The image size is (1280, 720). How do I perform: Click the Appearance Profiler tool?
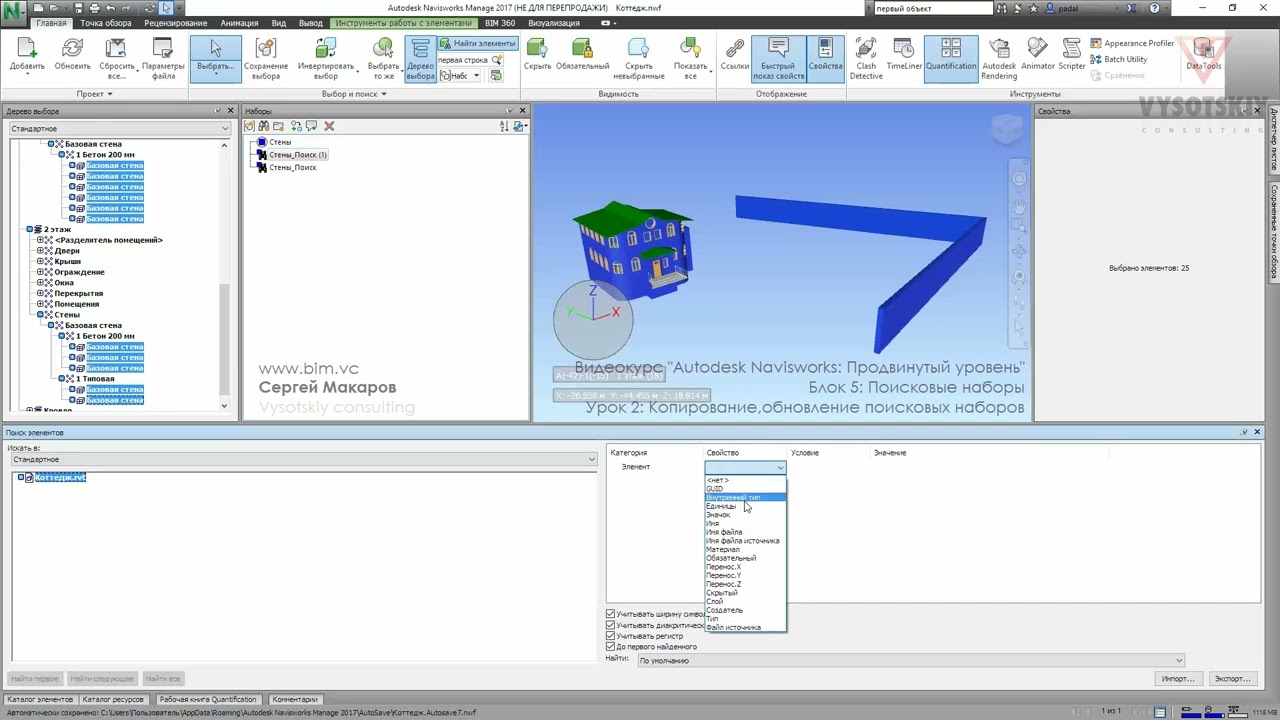click(1132, 43)
